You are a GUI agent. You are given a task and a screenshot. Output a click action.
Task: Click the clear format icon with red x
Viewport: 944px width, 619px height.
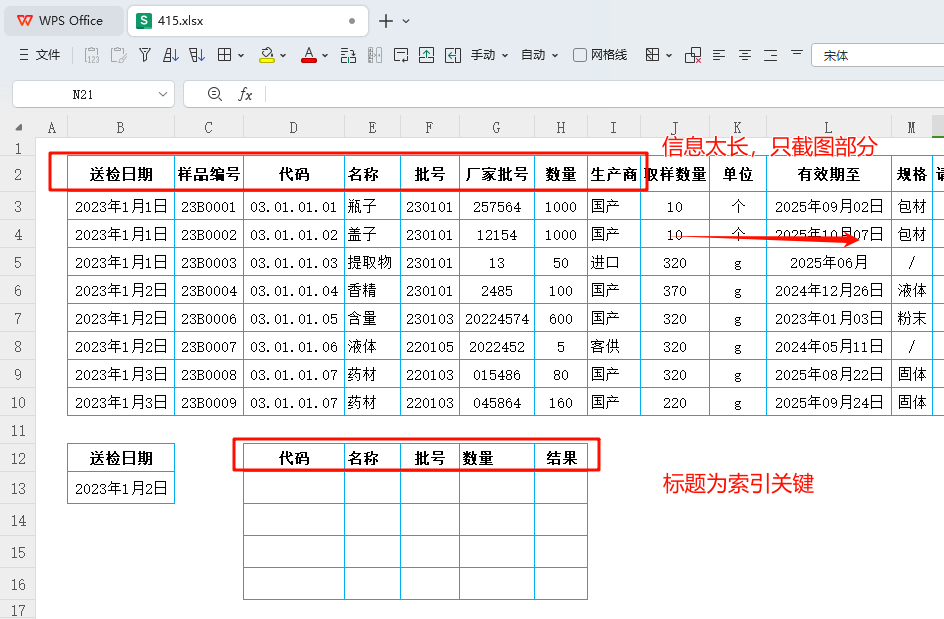693,55
